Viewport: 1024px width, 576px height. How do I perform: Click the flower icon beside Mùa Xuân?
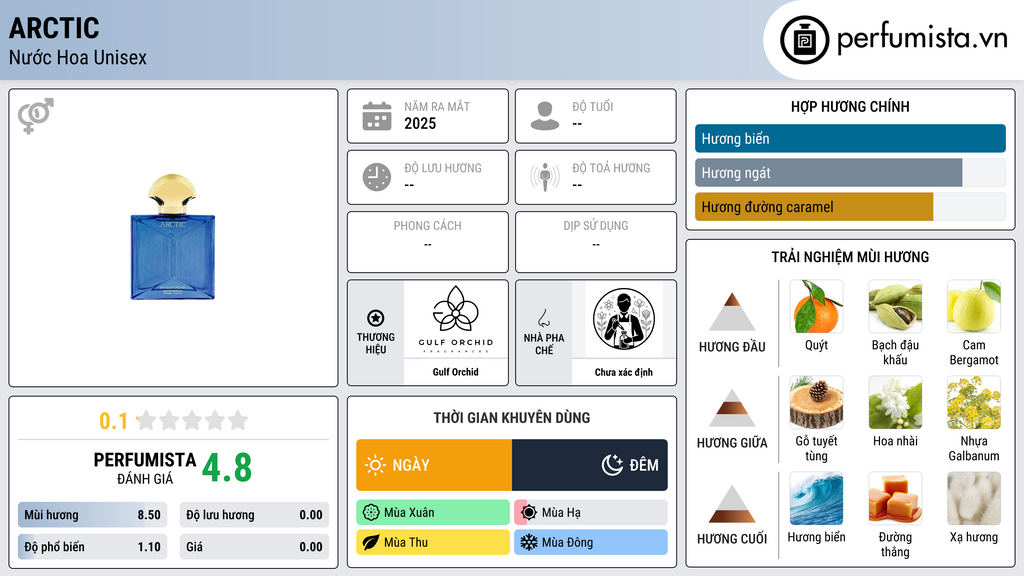[x=371, y=513]
